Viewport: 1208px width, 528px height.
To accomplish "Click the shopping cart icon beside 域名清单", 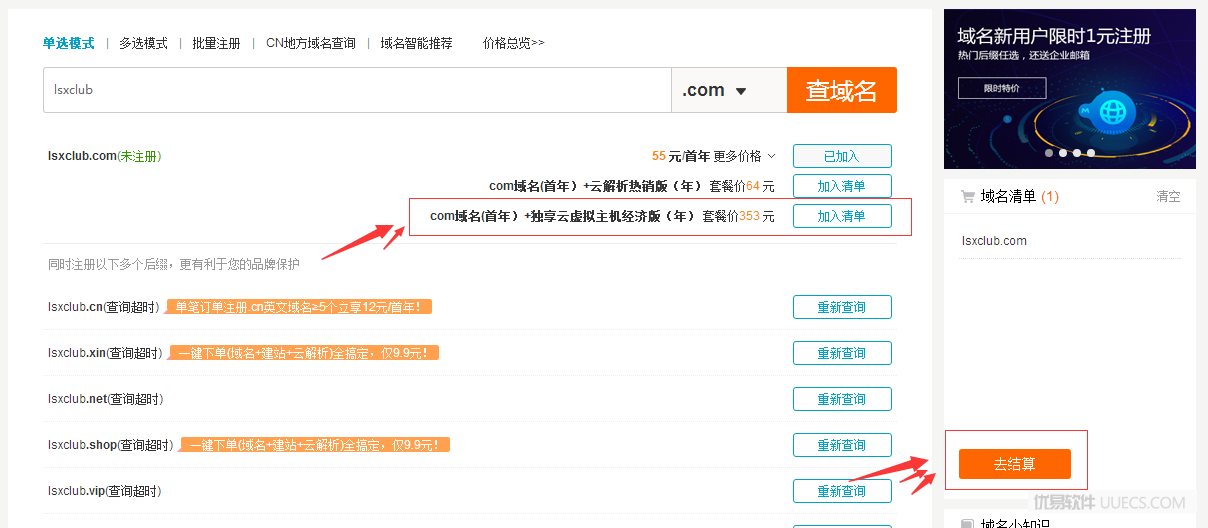I will (967, 196).
